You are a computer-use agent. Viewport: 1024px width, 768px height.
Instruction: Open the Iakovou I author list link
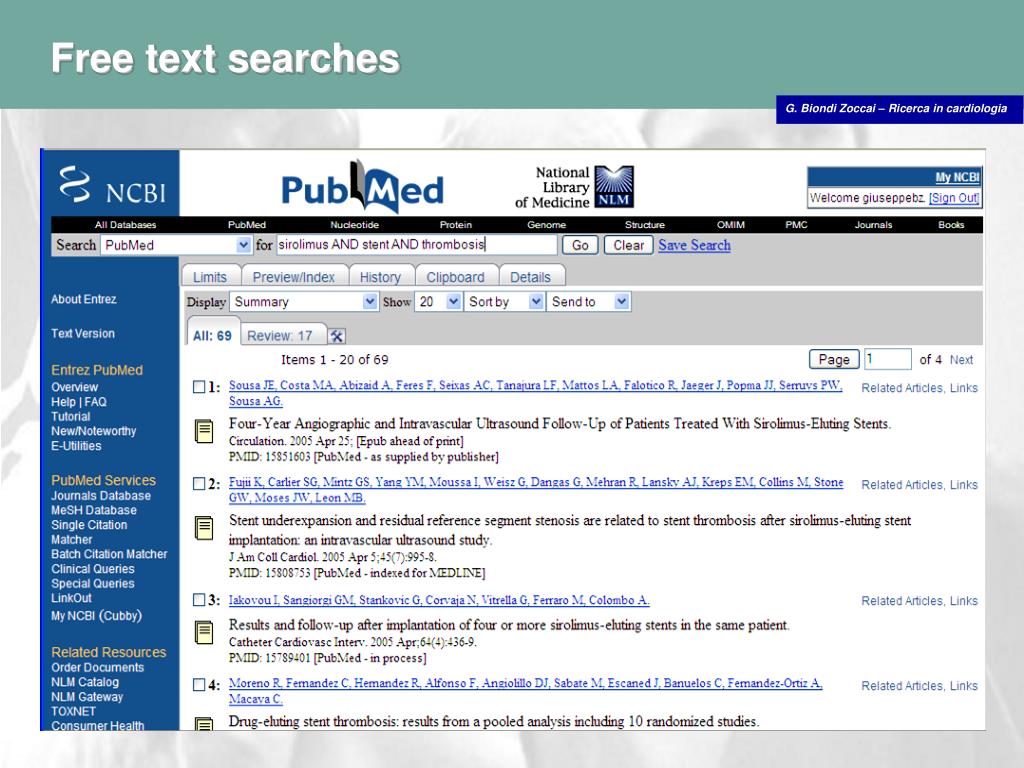pos(439,600)
